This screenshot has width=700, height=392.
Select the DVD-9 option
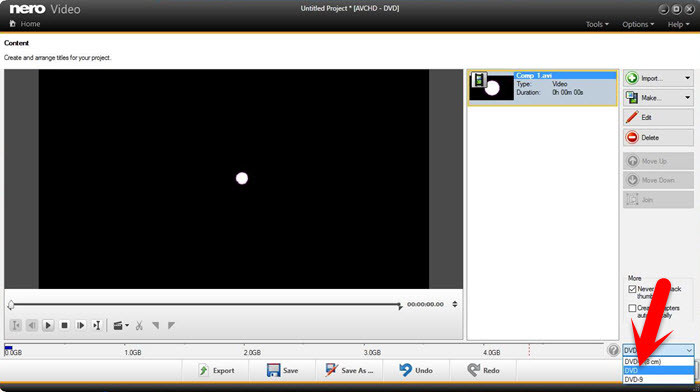click(x=658, y=379)
